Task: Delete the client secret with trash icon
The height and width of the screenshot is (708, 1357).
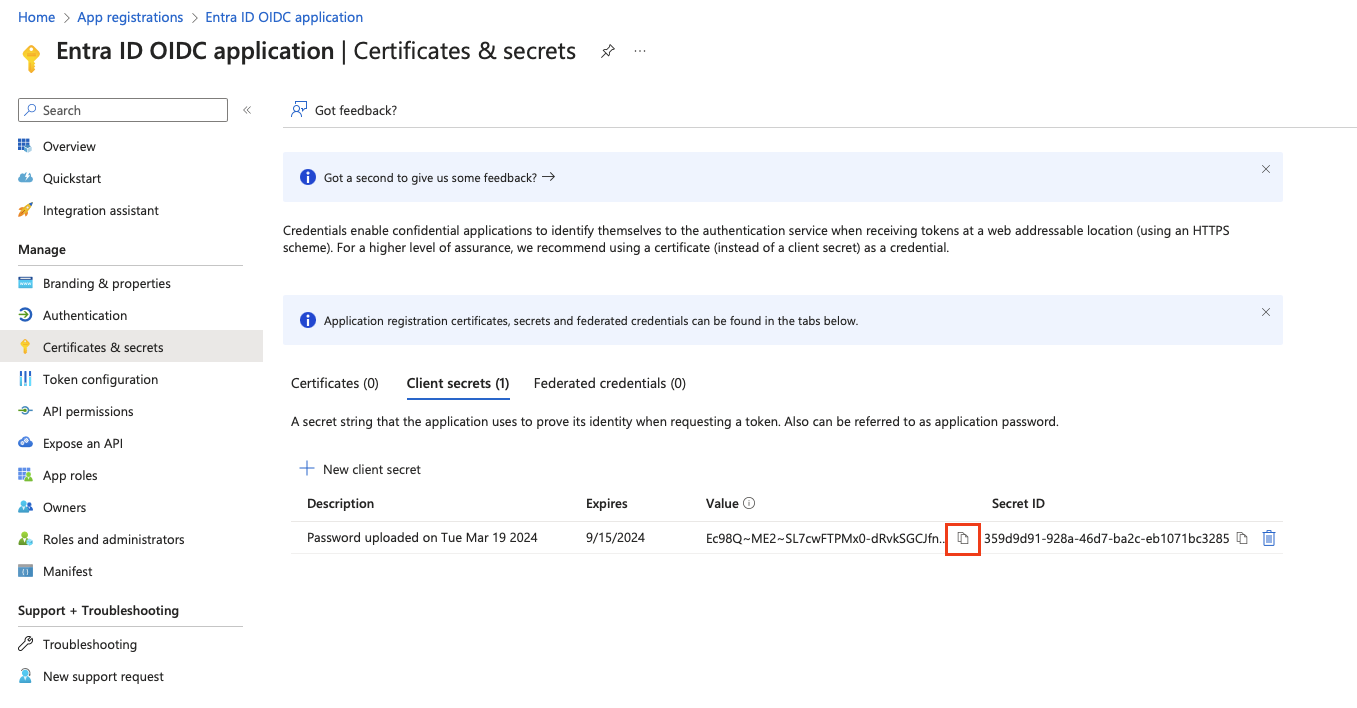Action: point(1269,538)
